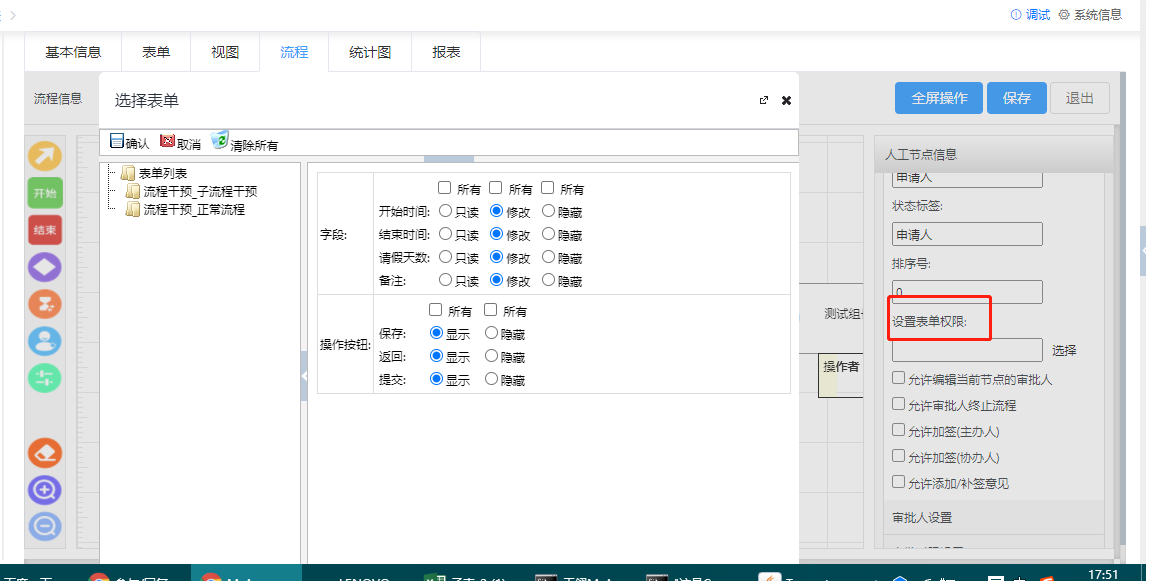1150x581 pixels.
Task: Switch to the 基本信息 tab
Action: click(x=73, y=52)
